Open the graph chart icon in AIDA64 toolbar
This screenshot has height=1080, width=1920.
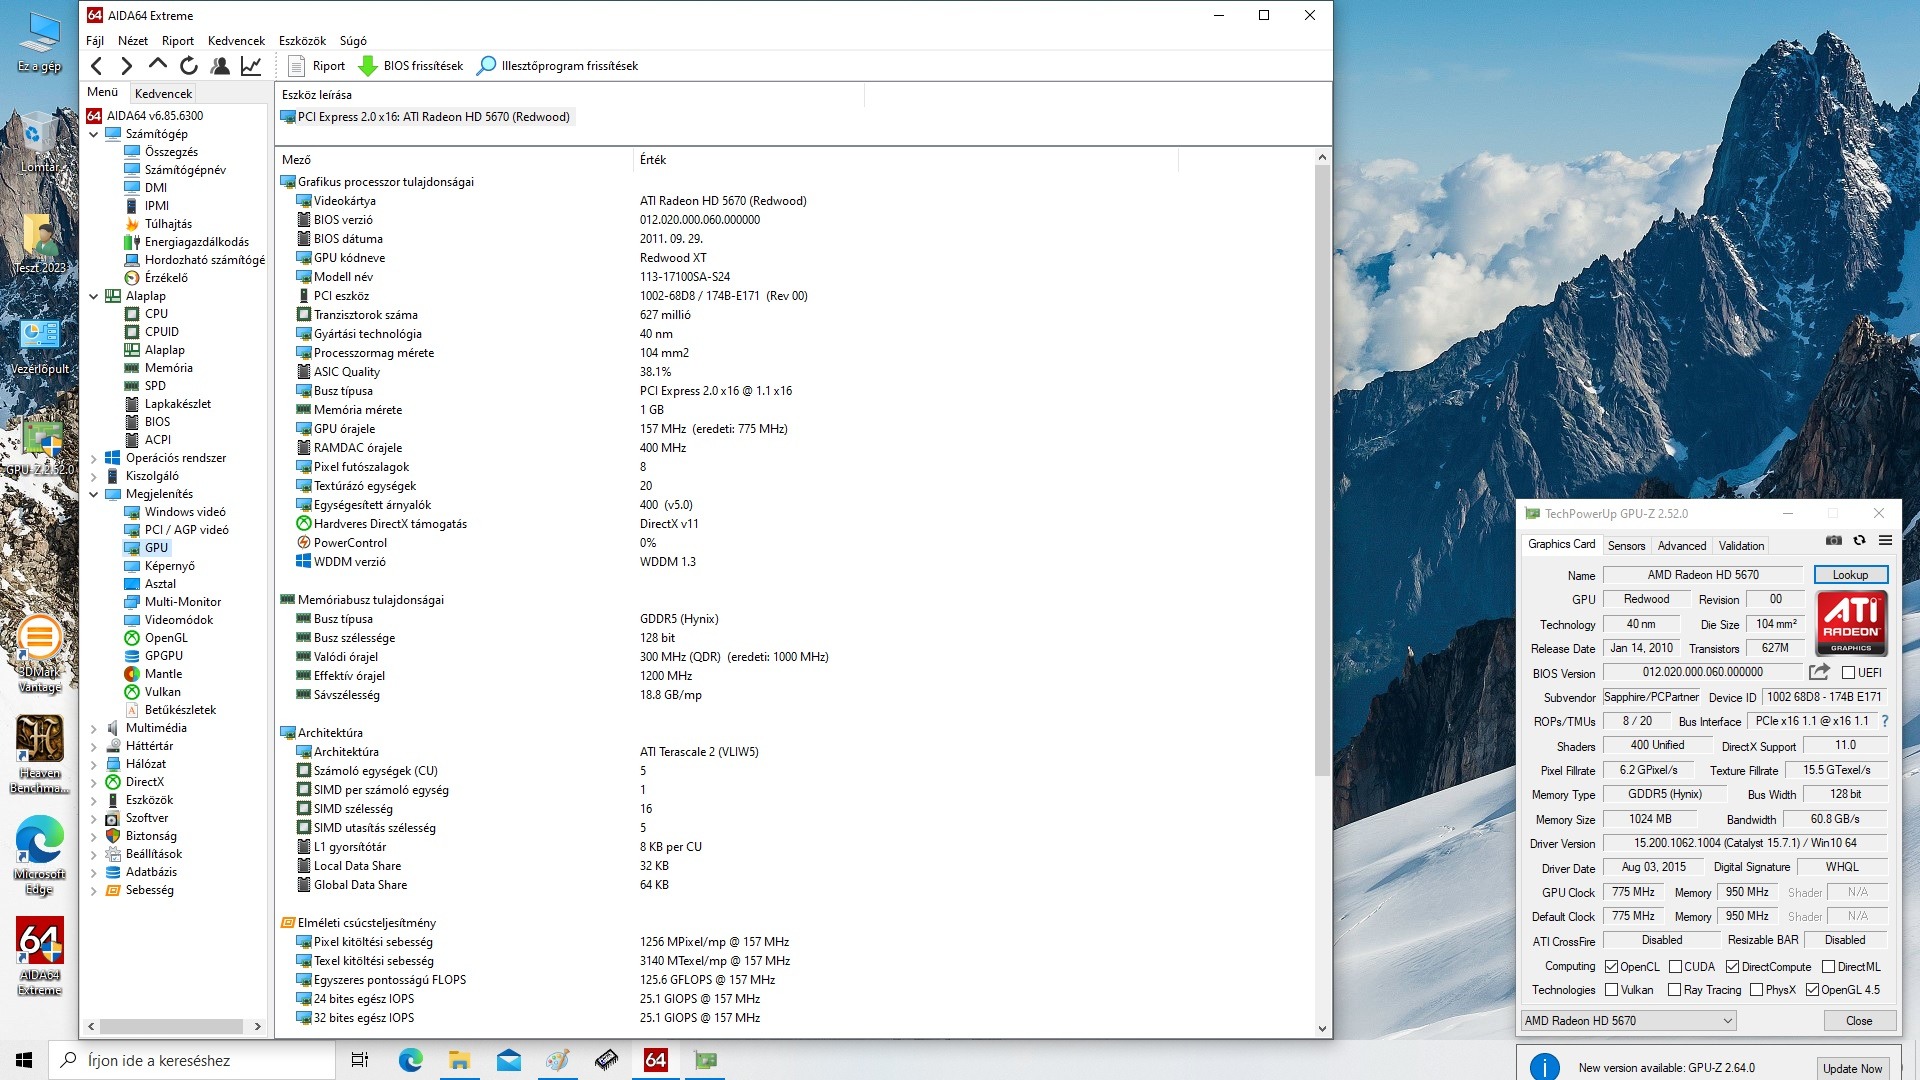click(251, 66)
